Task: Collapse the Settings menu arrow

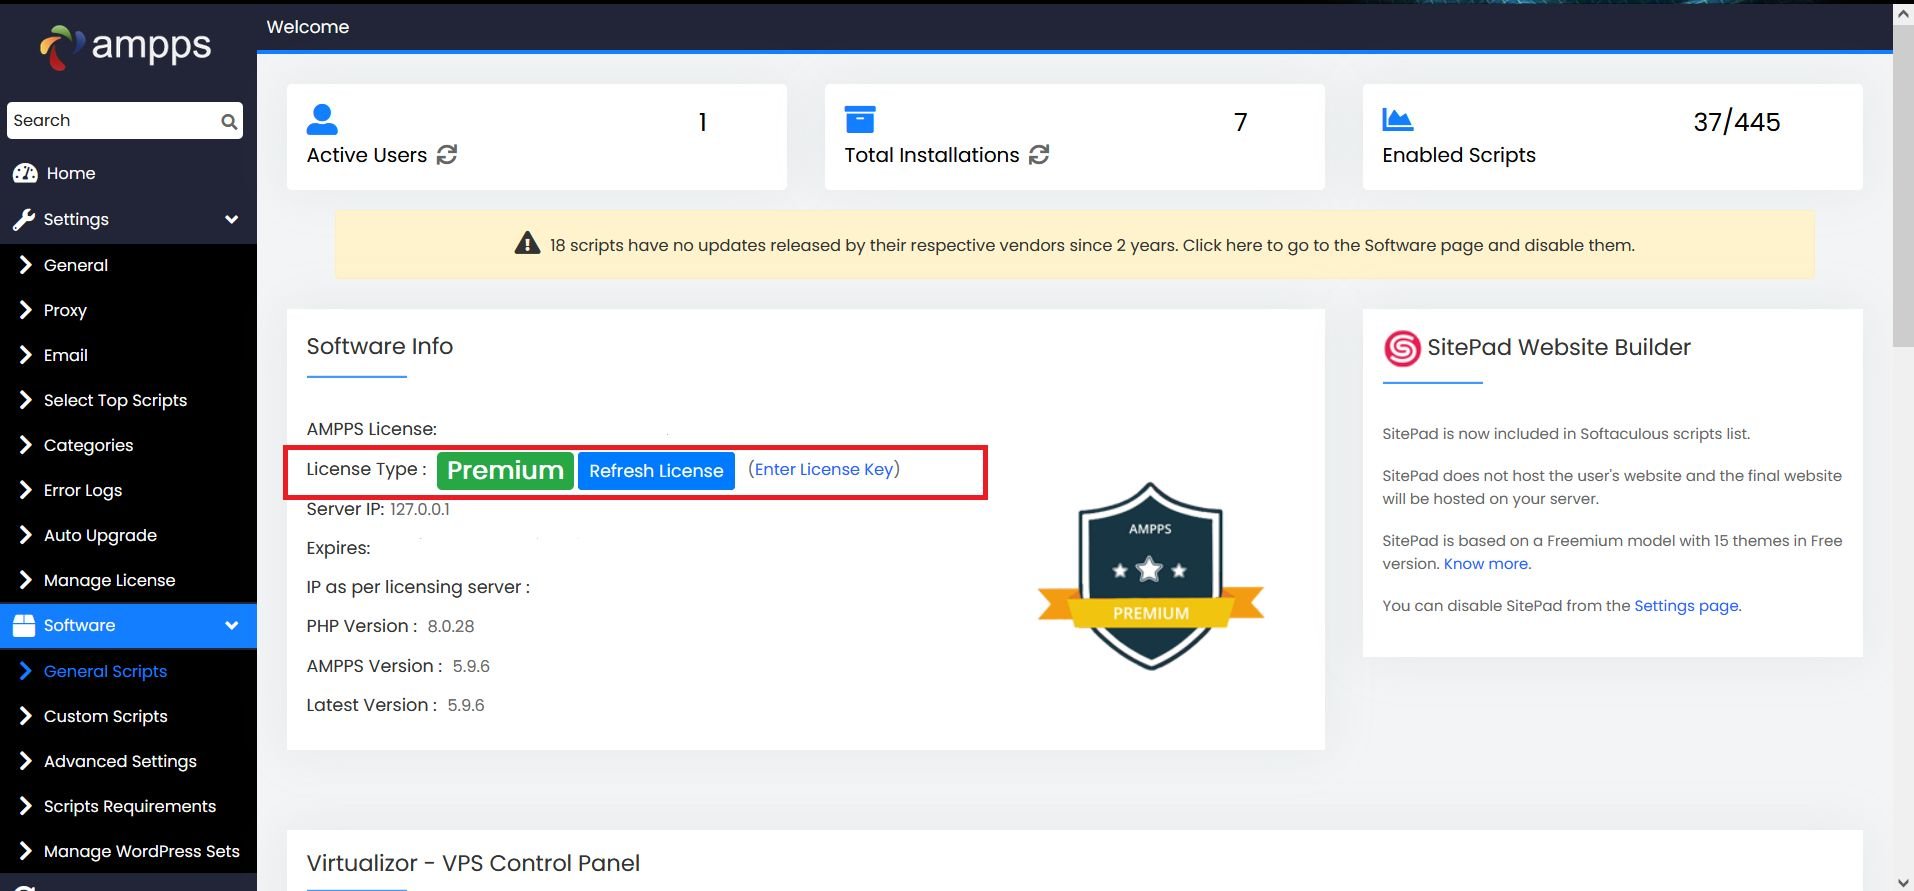Action: tap(232, 220)
